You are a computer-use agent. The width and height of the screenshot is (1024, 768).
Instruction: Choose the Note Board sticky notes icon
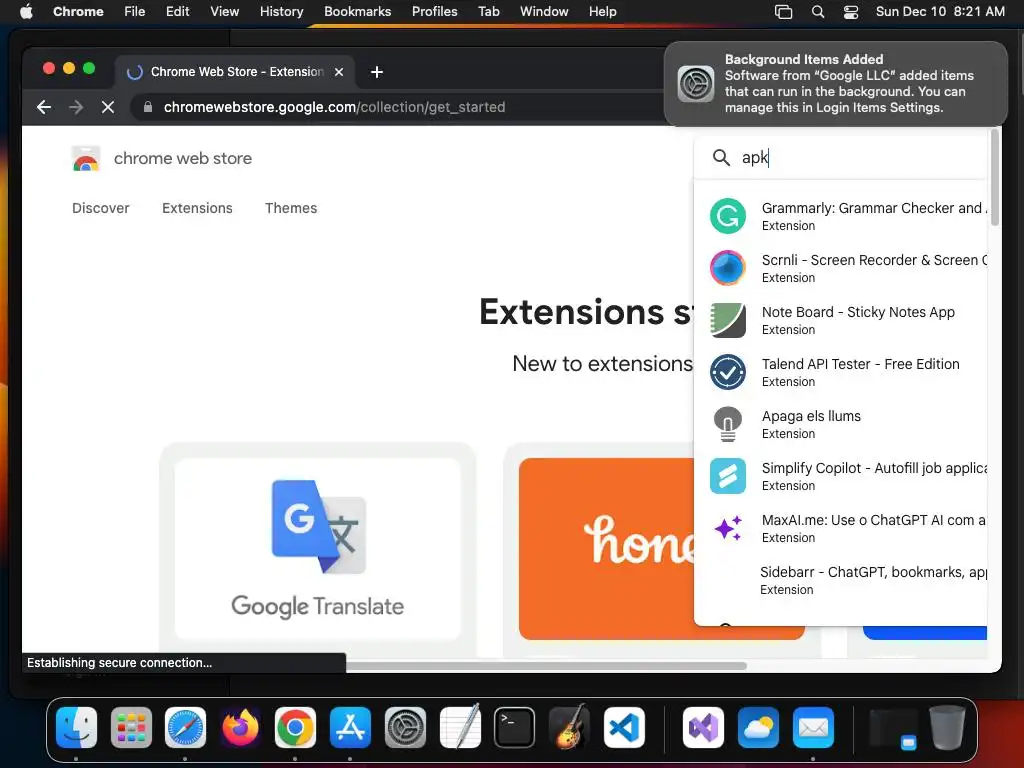pos(728,320)
